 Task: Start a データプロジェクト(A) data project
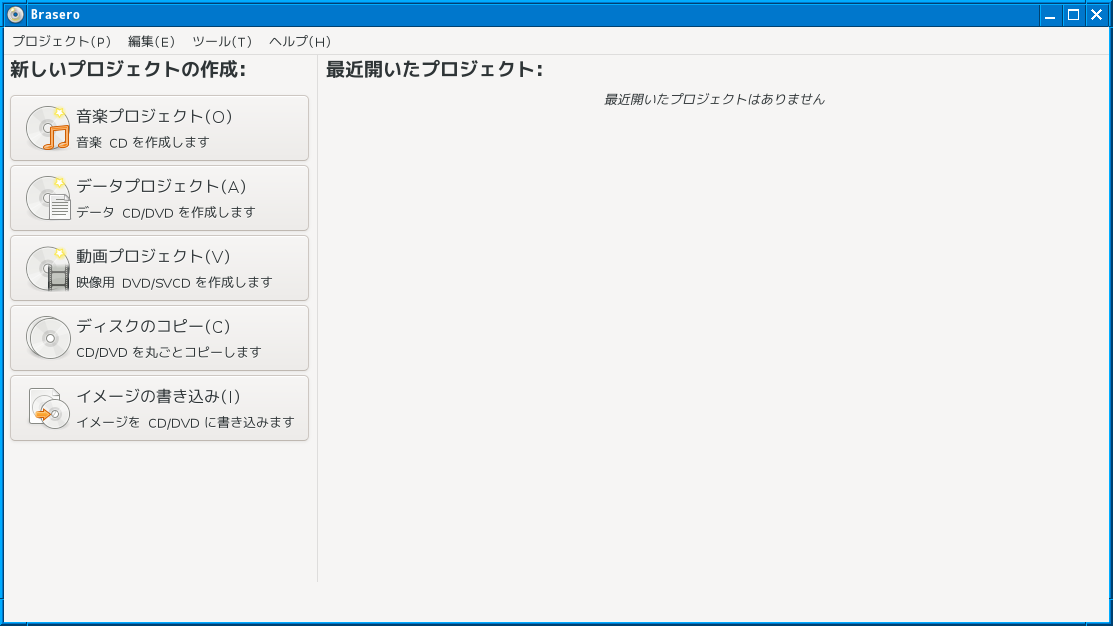tap(160, 198)
